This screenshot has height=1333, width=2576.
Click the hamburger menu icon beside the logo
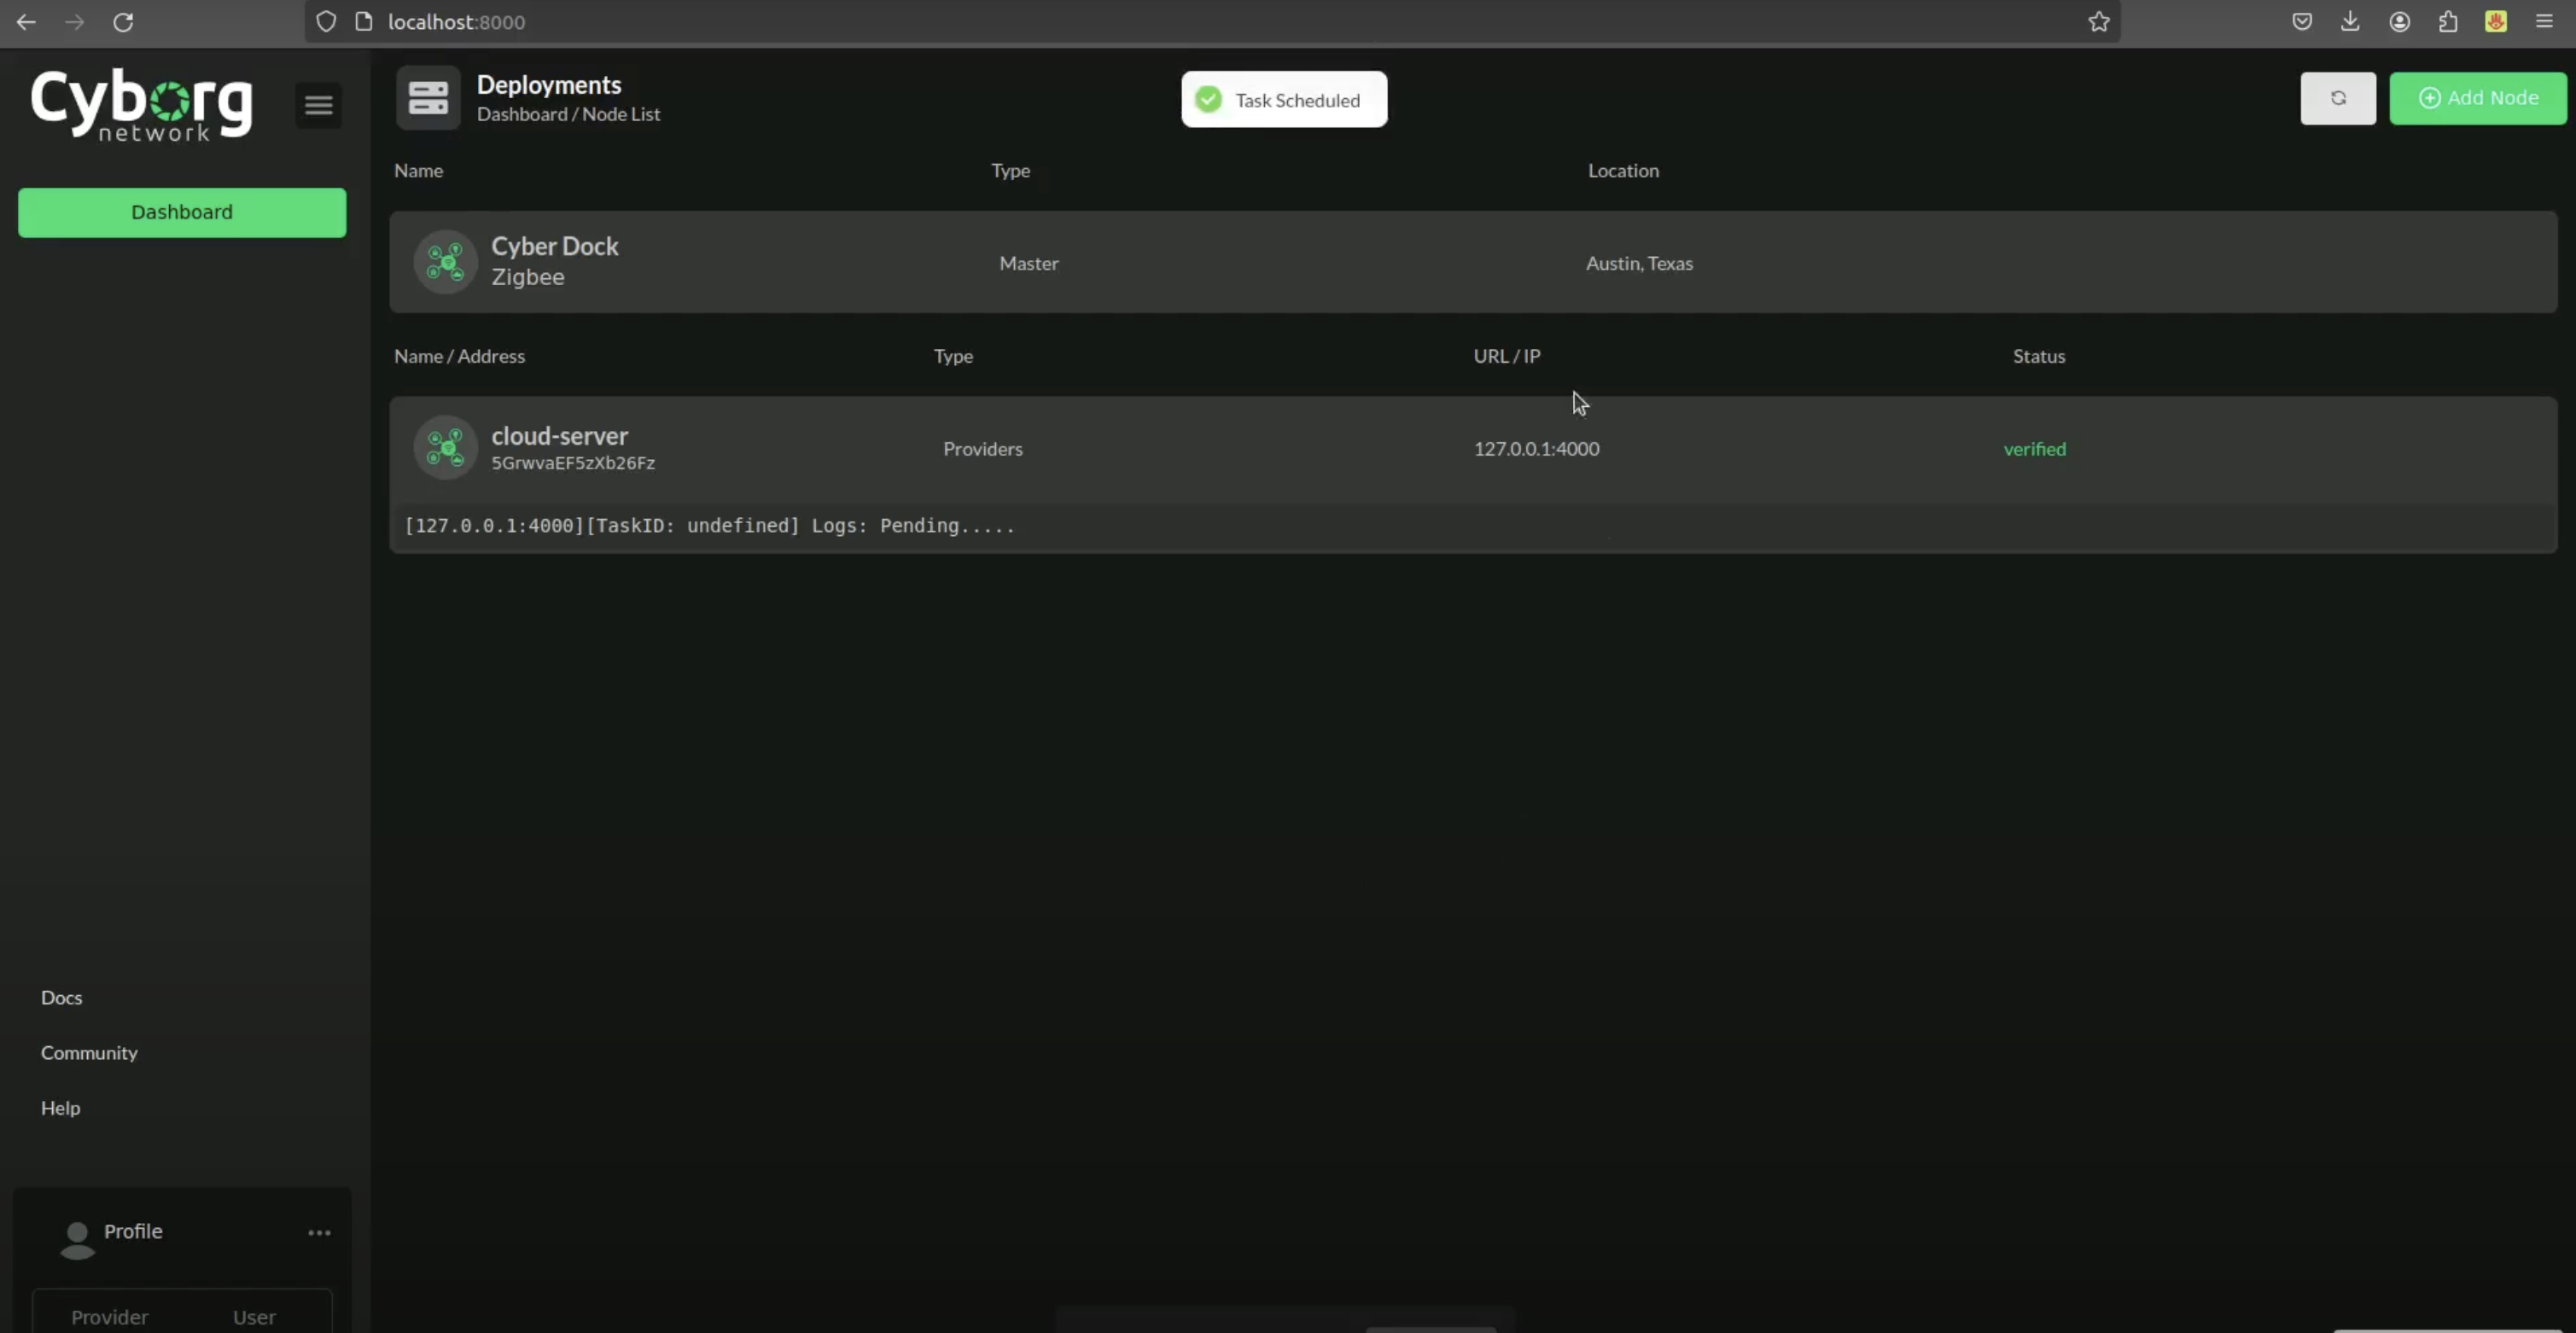tap(318, 105)
